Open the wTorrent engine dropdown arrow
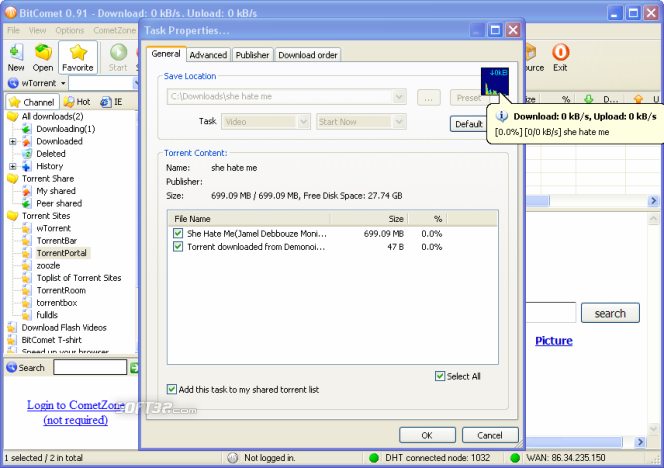Image resolution: width=664 pixels, height=468 pixels. [63, 83]
